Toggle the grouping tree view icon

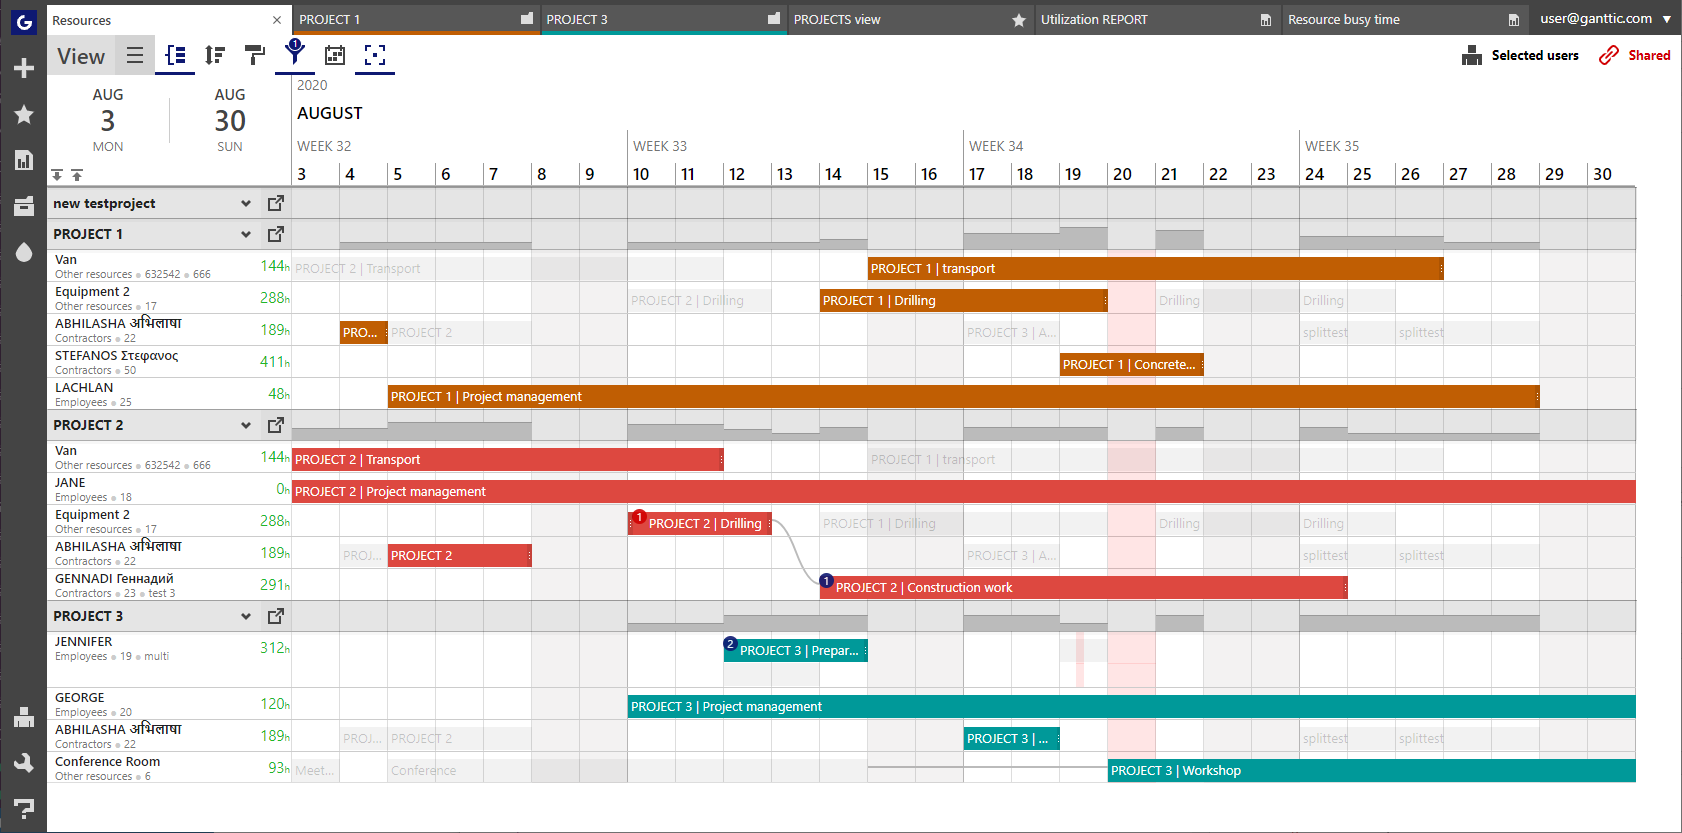click(175, 55)
